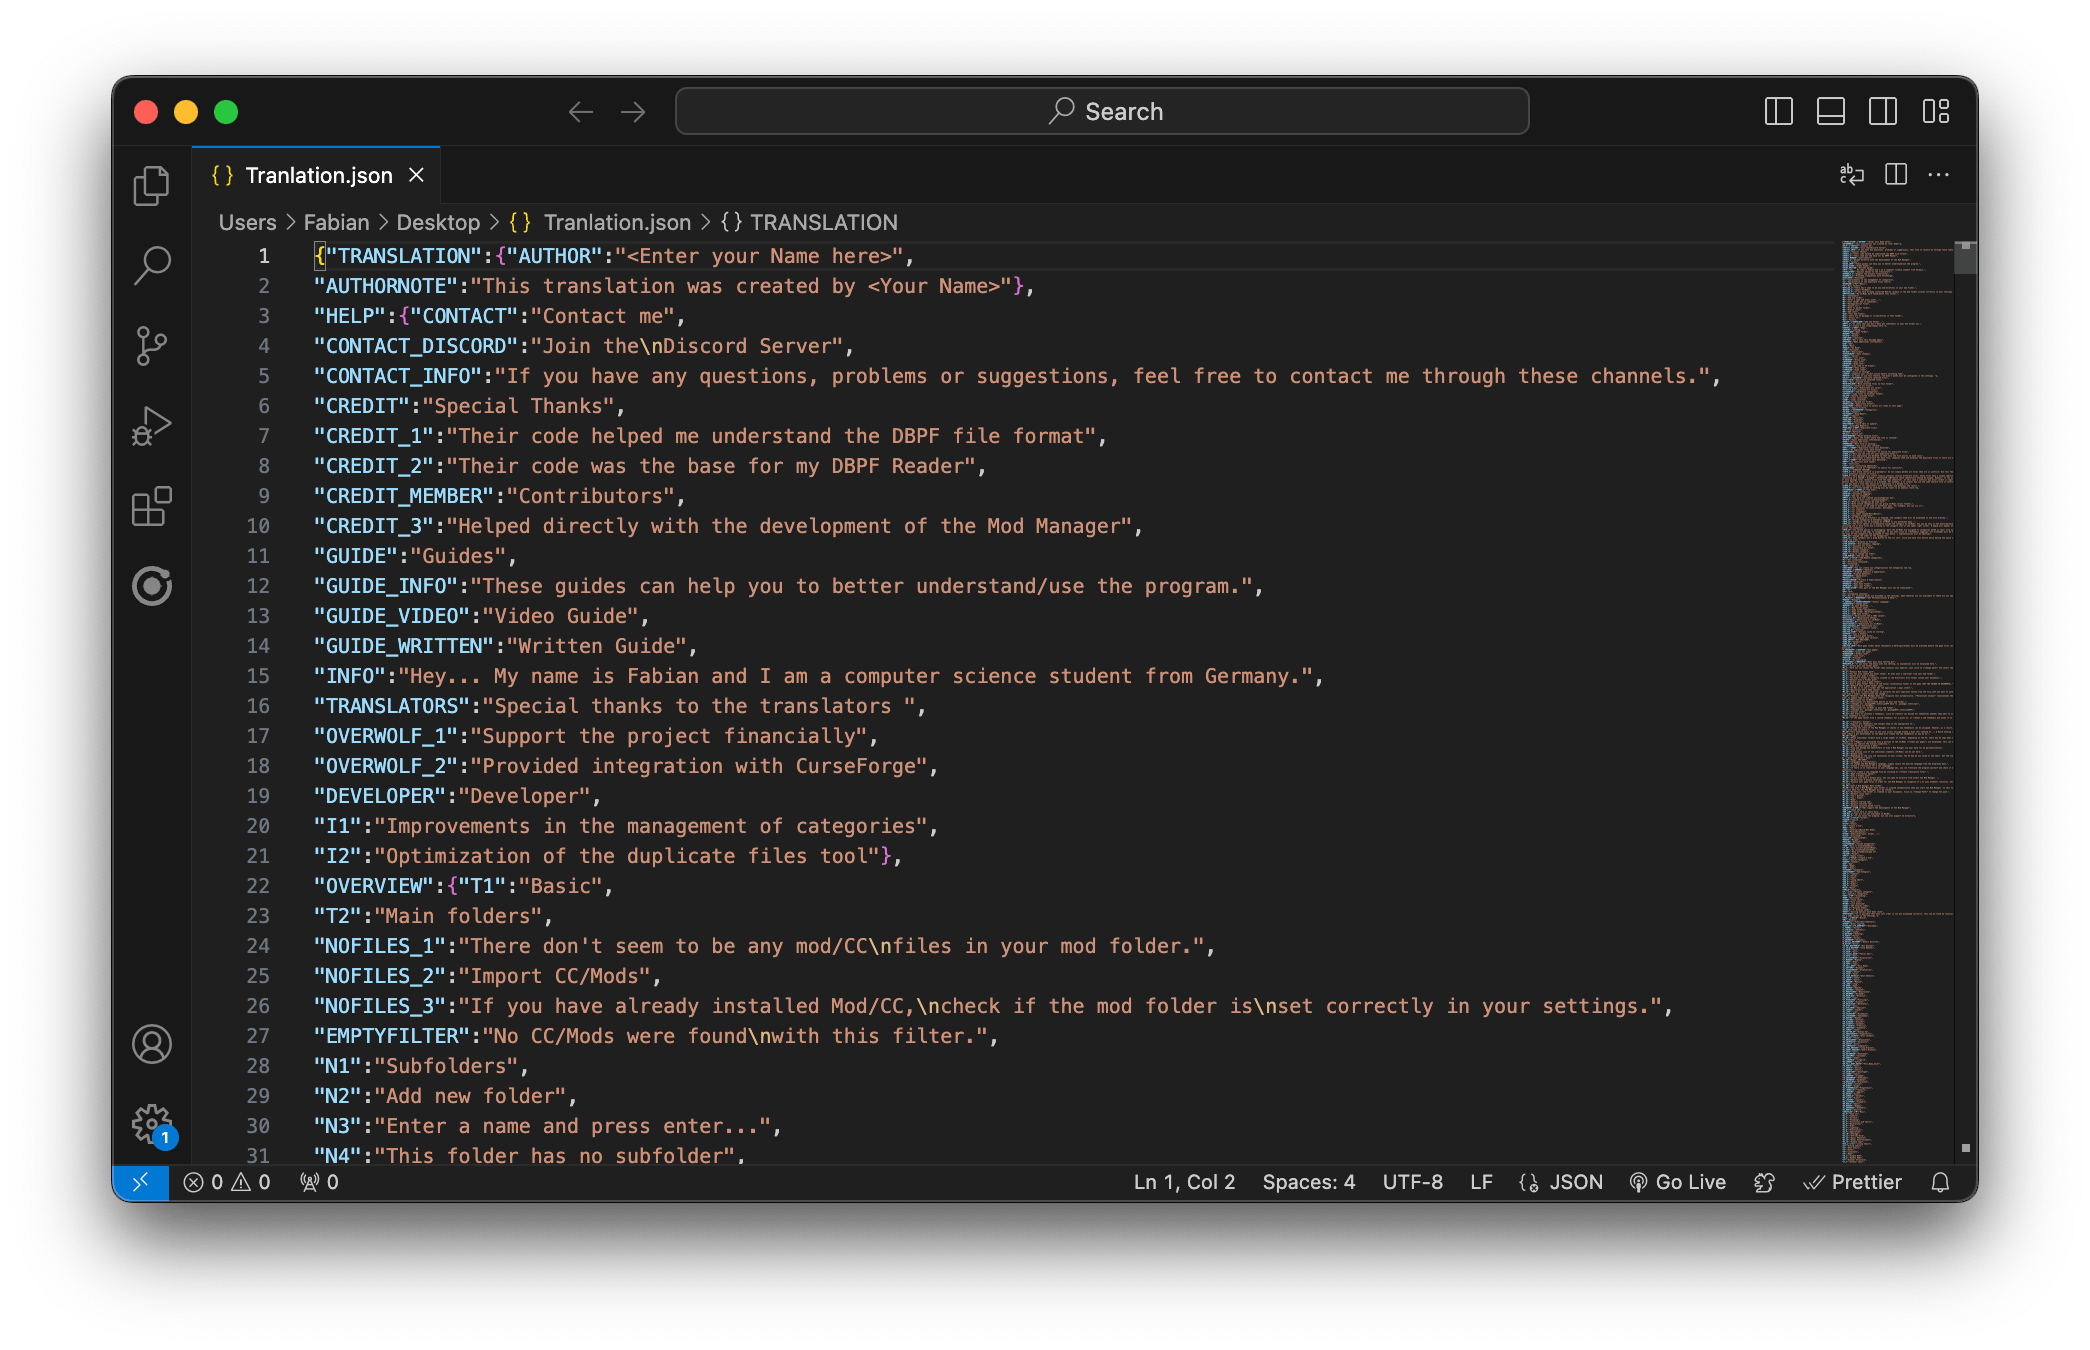Viewport: 2090px width, 1350px height.
Task: Open errors and warnings in status bar
Action: click(227, 1182)
